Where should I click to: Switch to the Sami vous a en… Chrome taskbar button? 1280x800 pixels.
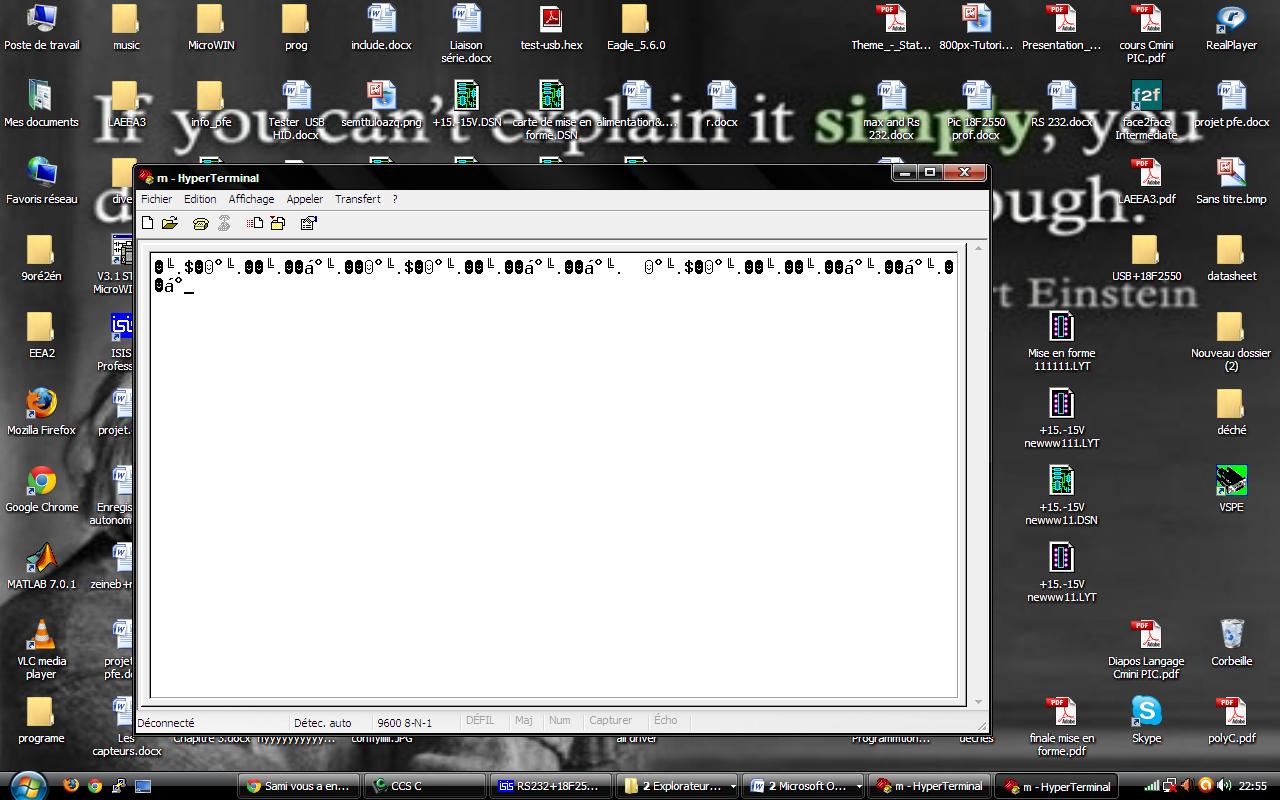298,786
